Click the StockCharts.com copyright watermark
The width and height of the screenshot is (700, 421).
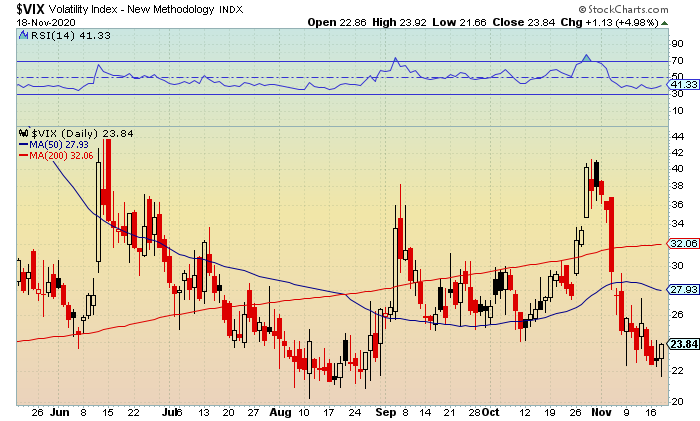624,9
